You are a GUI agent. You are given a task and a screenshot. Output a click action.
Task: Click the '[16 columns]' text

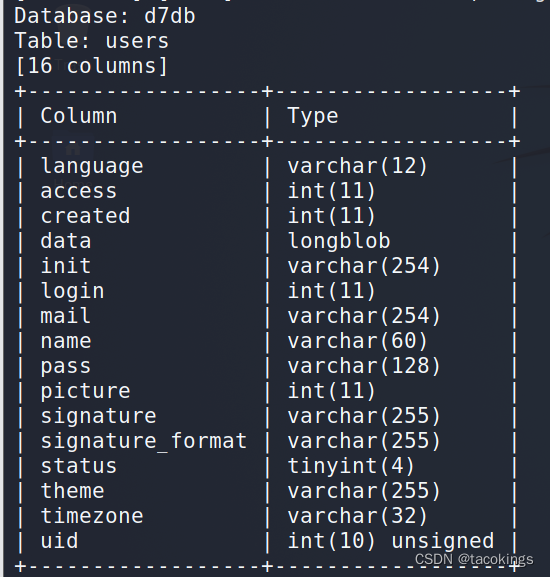92,66
